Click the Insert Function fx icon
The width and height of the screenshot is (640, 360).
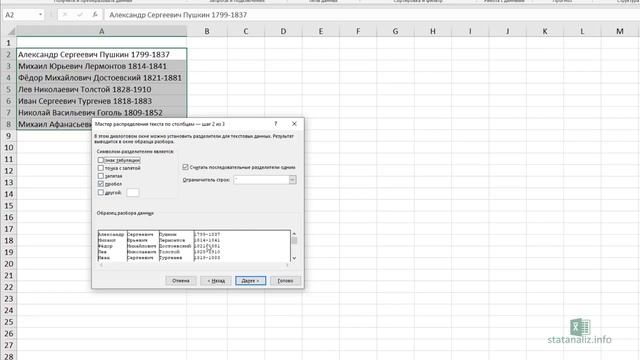95,15
